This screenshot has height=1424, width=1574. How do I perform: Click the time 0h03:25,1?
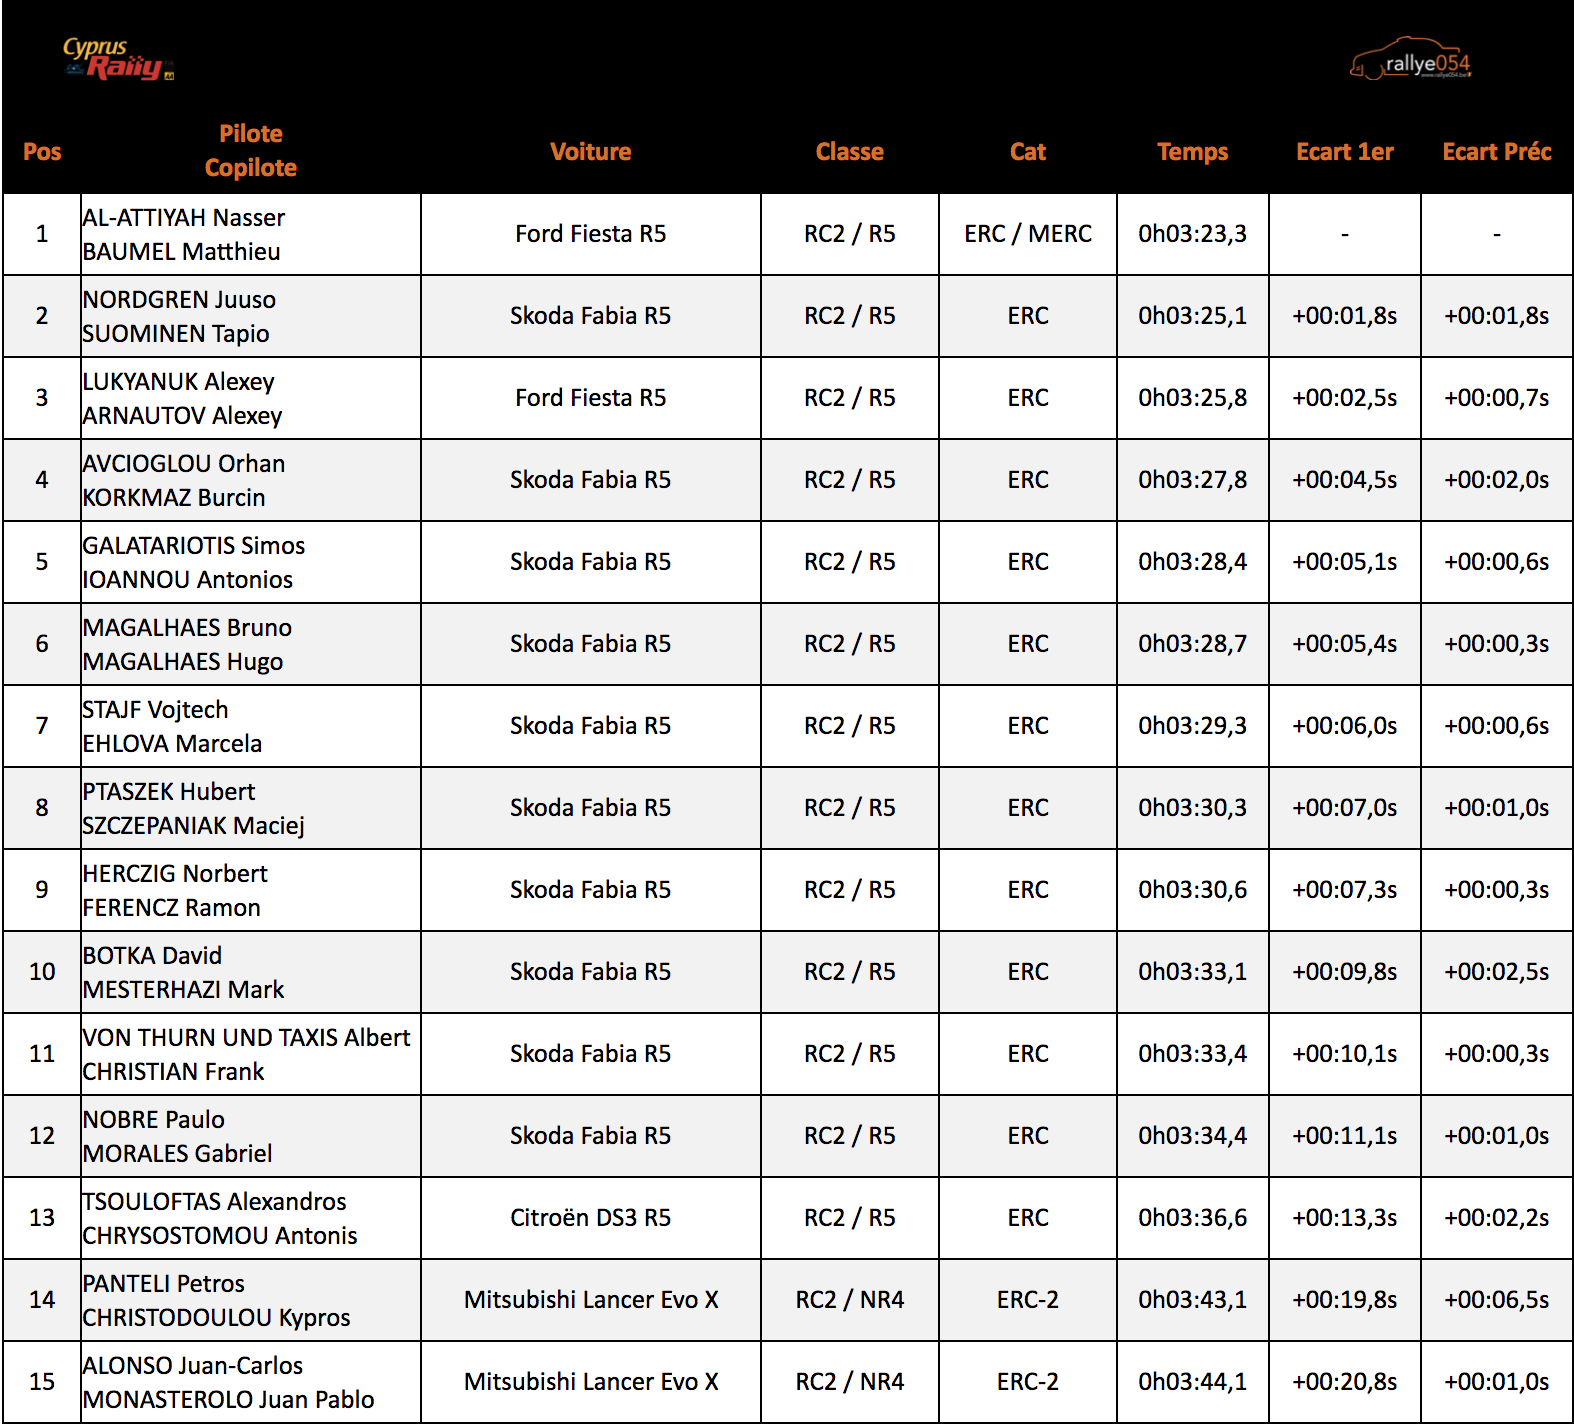(x=1193, y=316)
